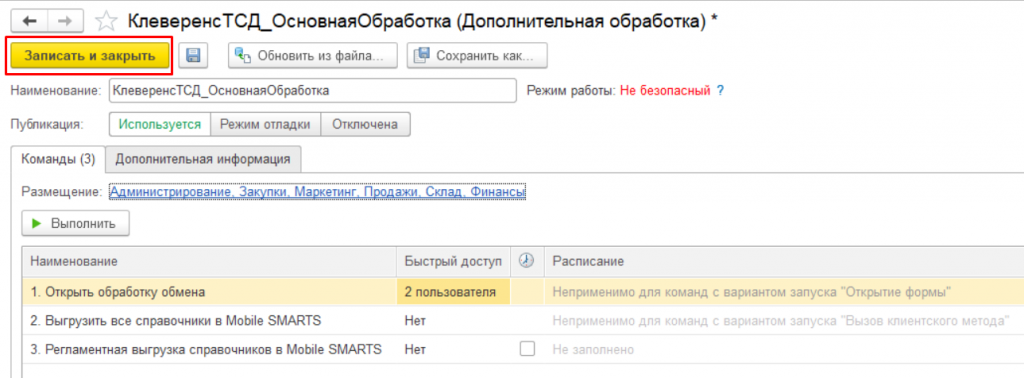Open Размещение sections link
The width and height of the screenshot is (1024, 378).
[317, 192]
